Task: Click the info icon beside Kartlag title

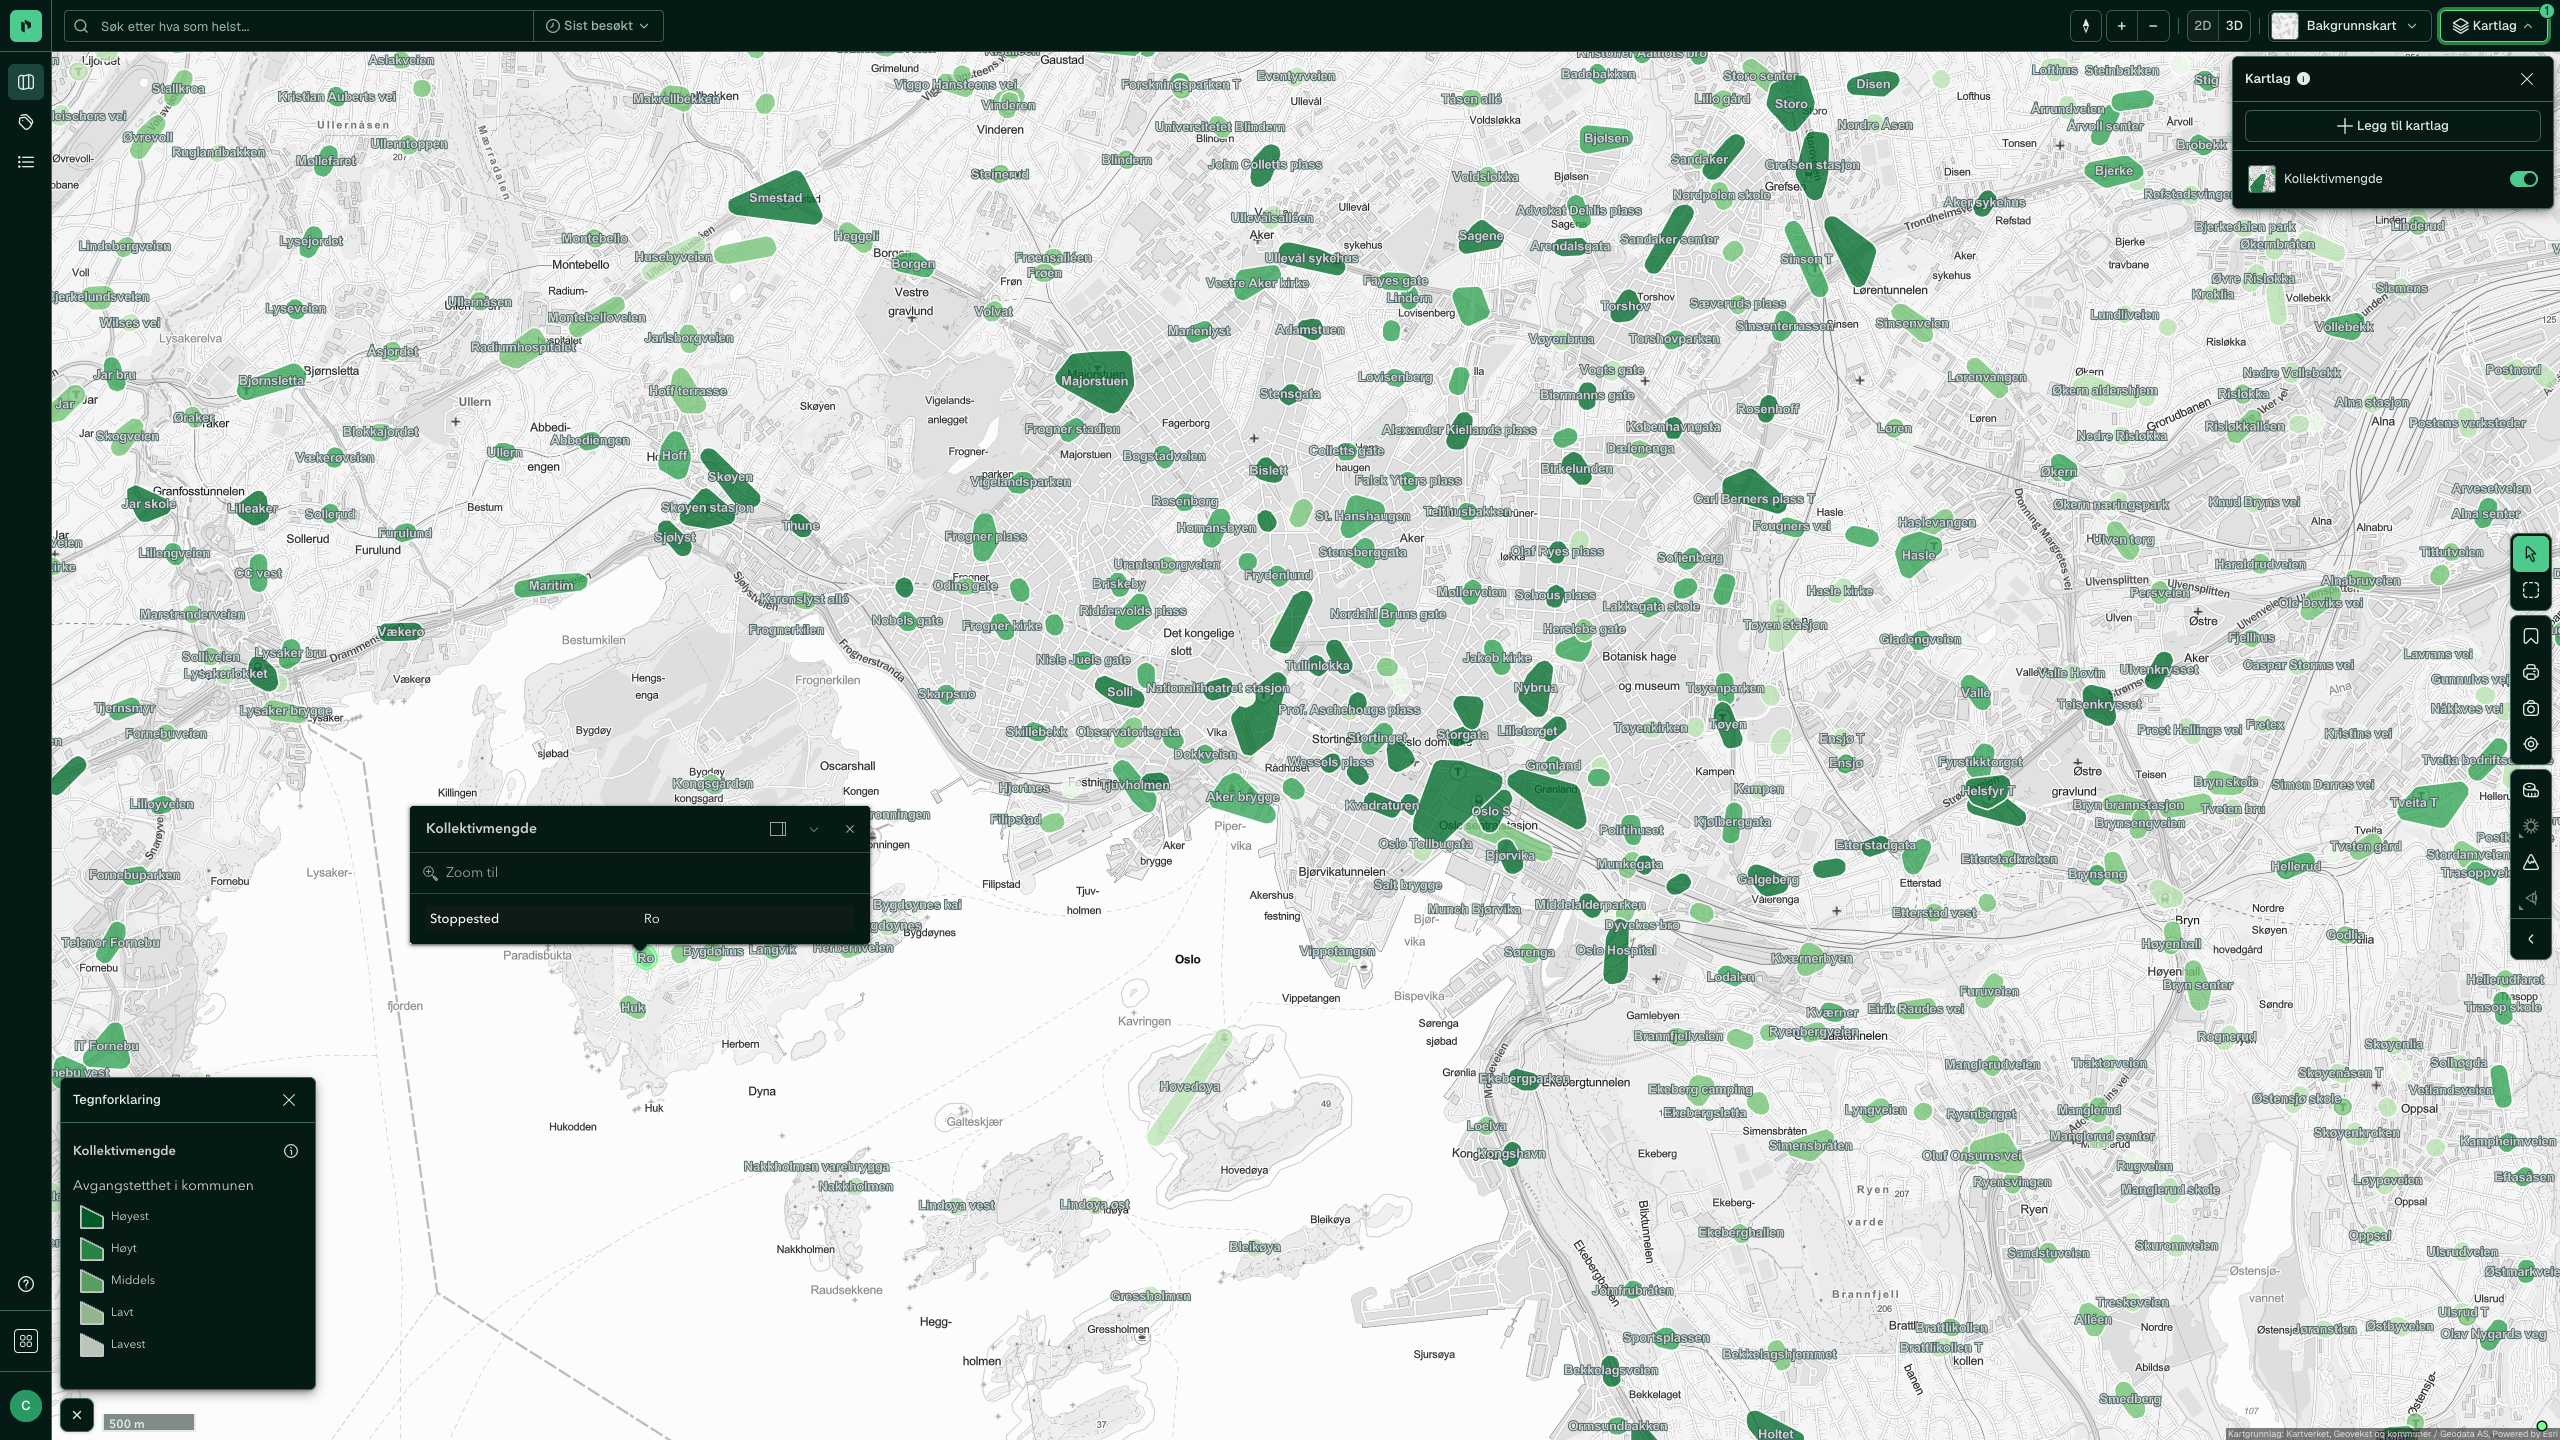Action: tap(2304, 79)
